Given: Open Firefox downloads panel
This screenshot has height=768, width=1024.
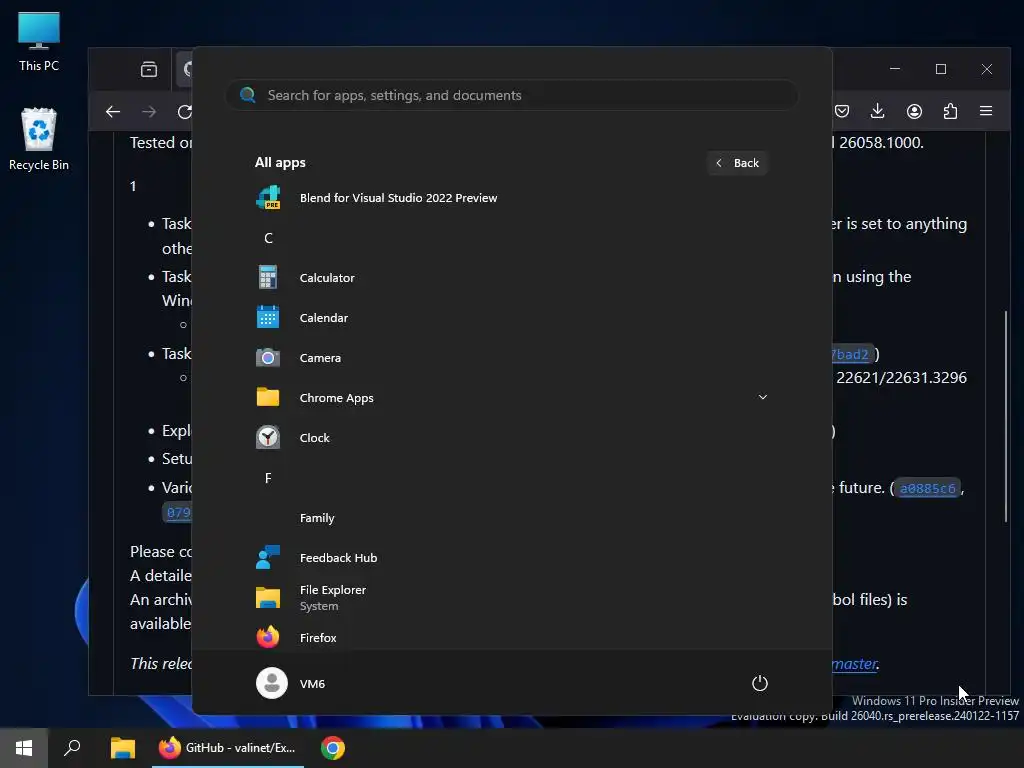Looking at the screenshot, I should point(878,111).
